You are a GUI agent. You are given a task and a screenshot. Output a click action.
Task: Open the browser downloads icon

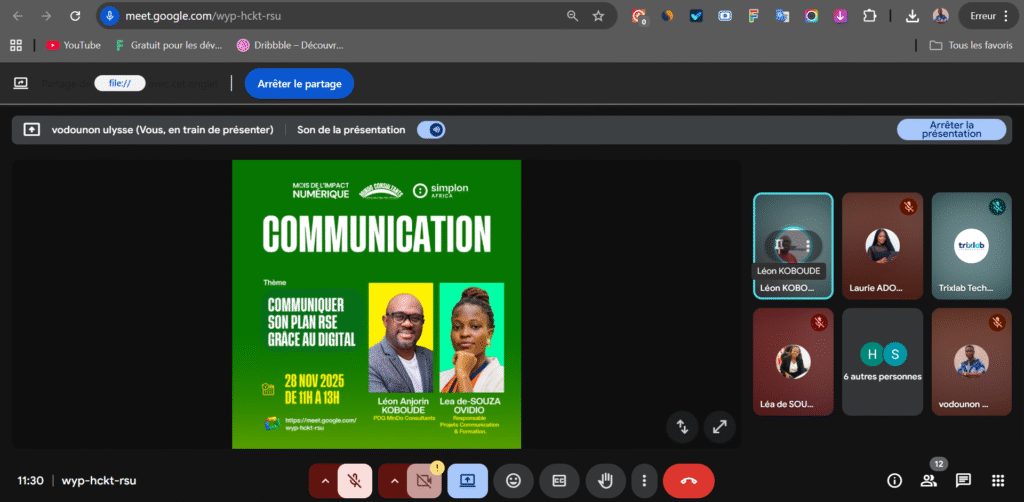point(912,16)
